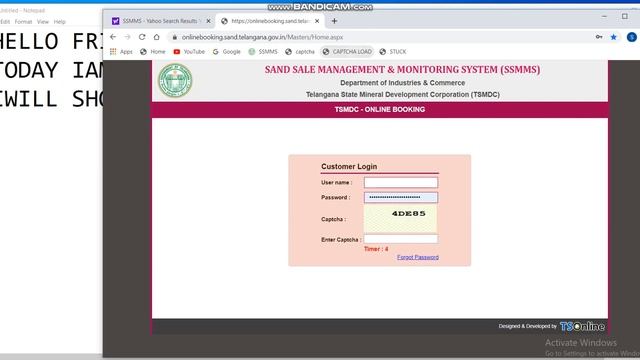Open Notepad Edit menu
Screen dimensions: 640x360
[5, 22]
